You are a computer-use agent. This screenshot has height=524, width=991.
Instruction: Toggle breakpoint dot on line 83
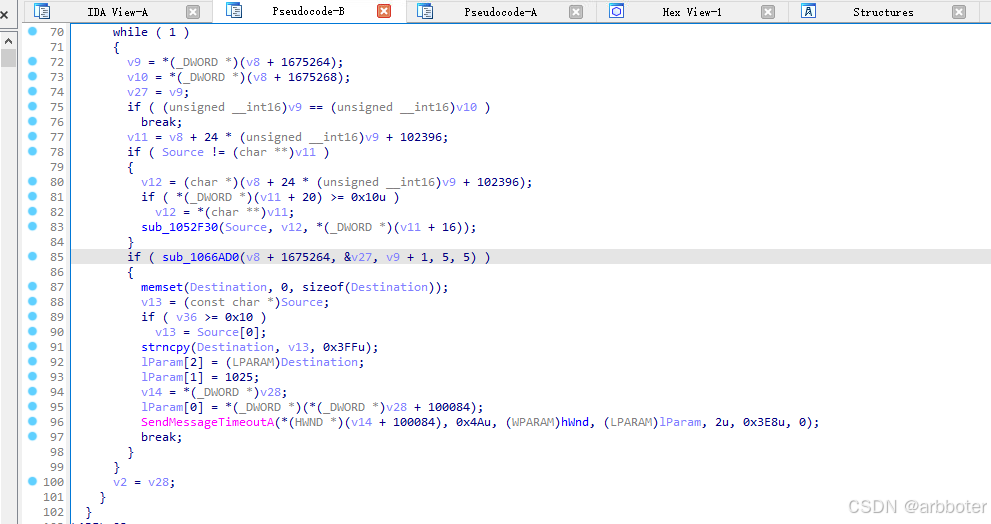click(32, 226)
